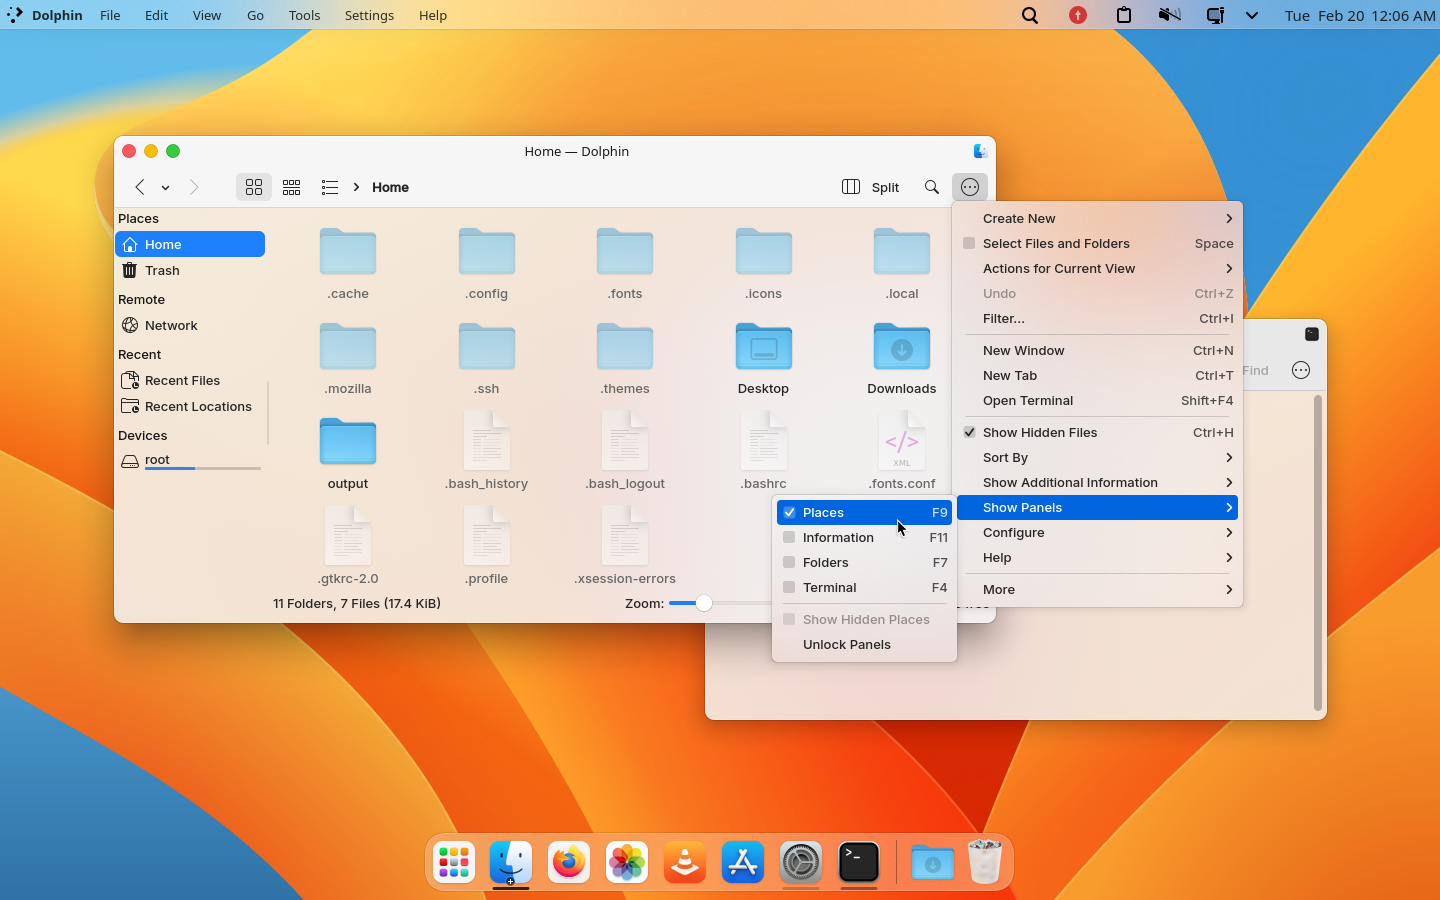
Task: Open the system tray chevron in top bar
Action: click(1252, 15)
